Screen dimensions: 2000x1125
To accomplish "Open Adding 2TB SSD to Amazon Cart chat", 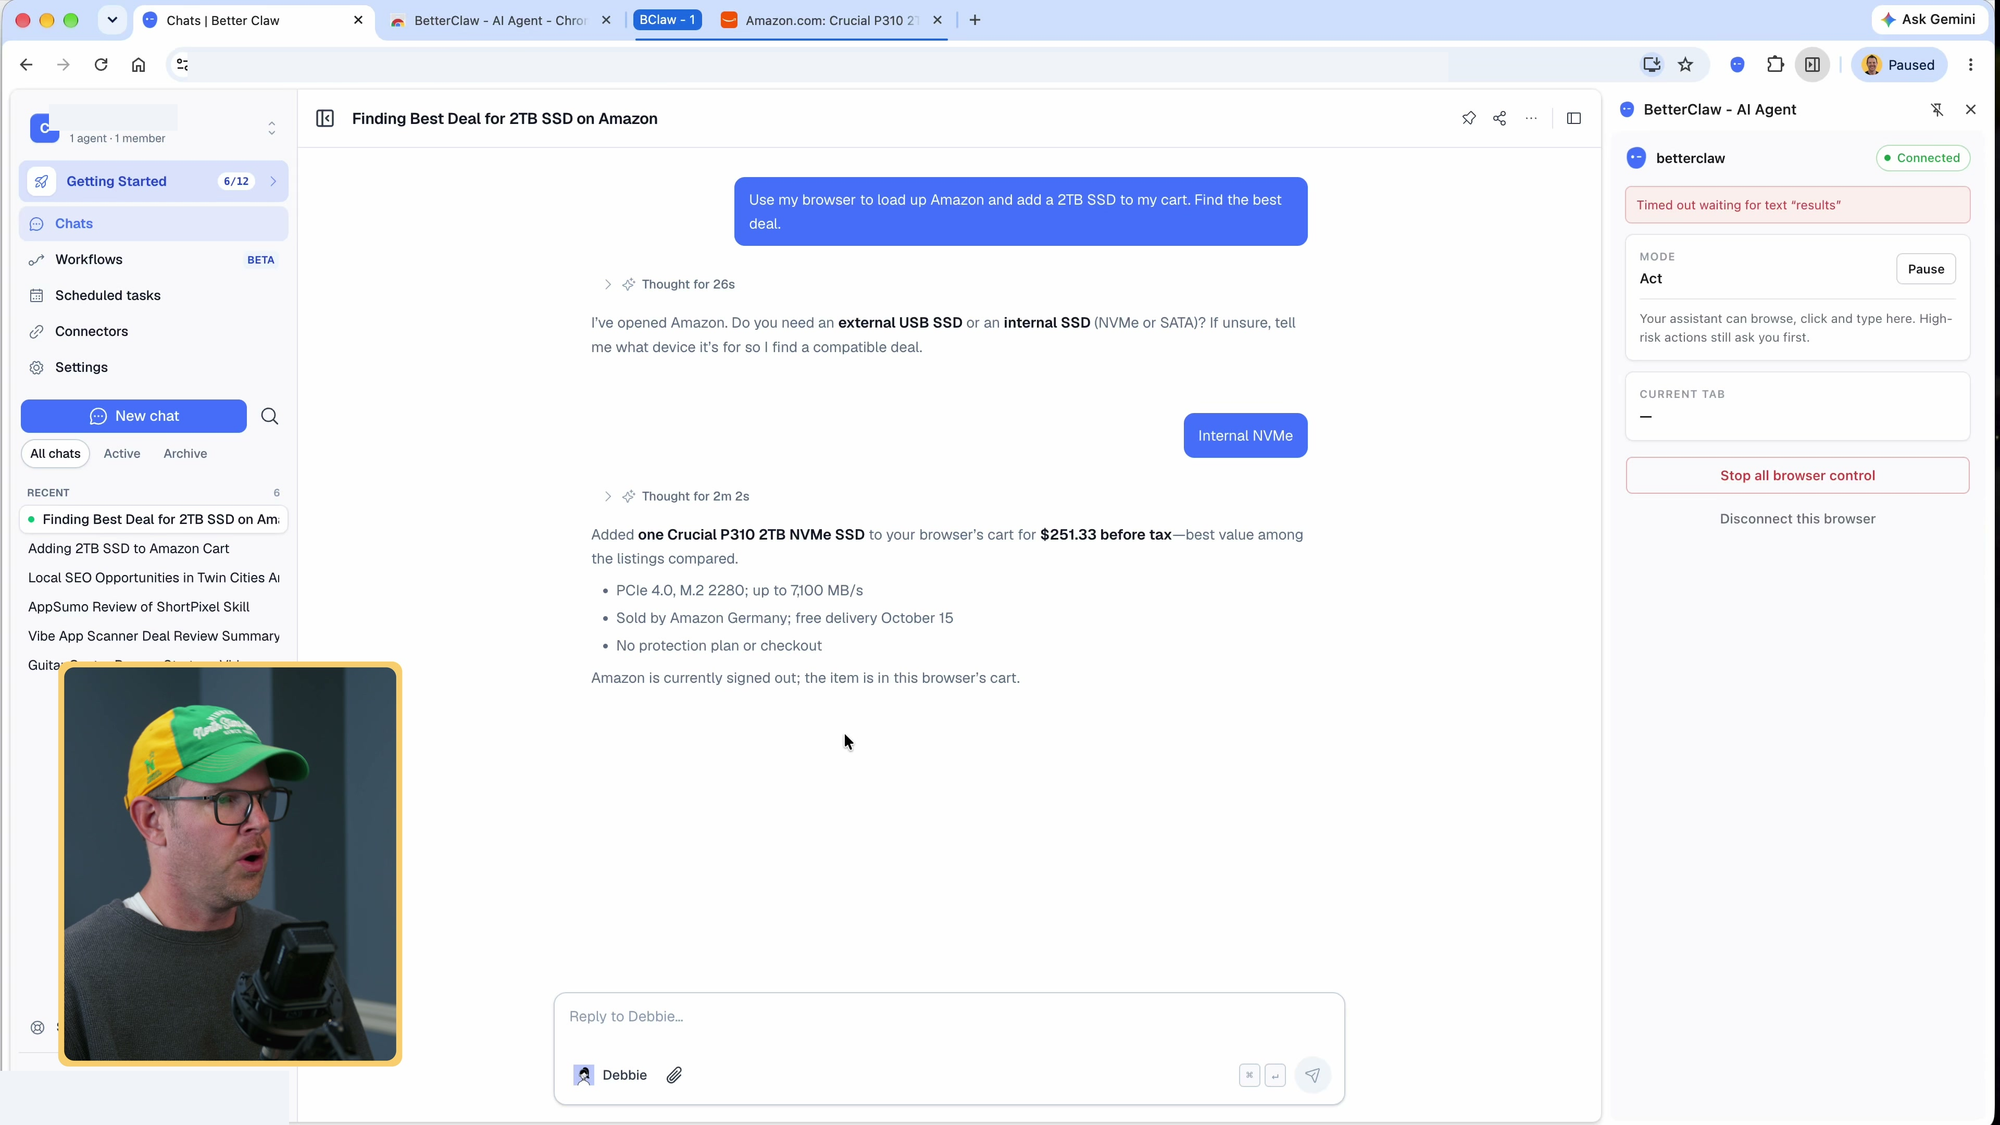I will pos(153,549).
